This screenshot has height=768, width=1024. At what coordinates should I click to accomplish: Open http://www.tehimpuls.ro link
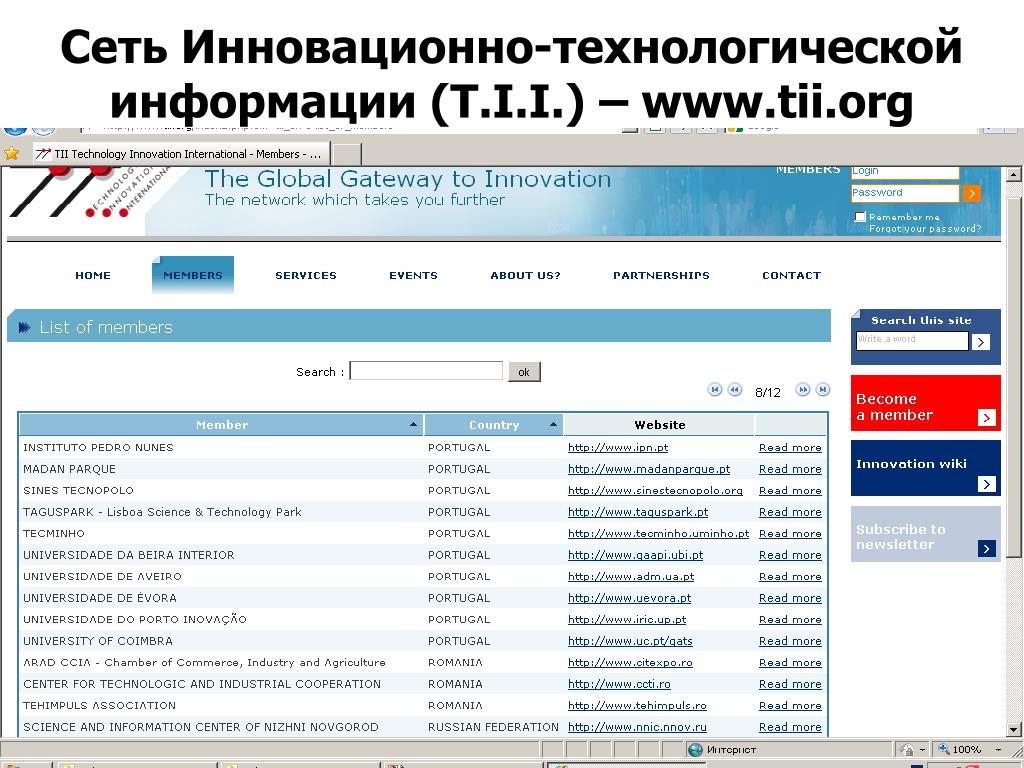637,706
